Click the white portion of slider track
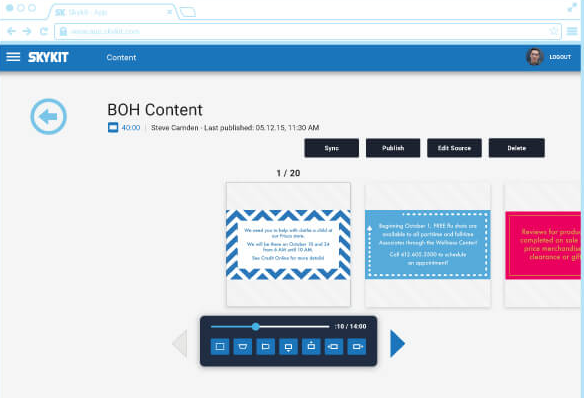 point(294,327)
